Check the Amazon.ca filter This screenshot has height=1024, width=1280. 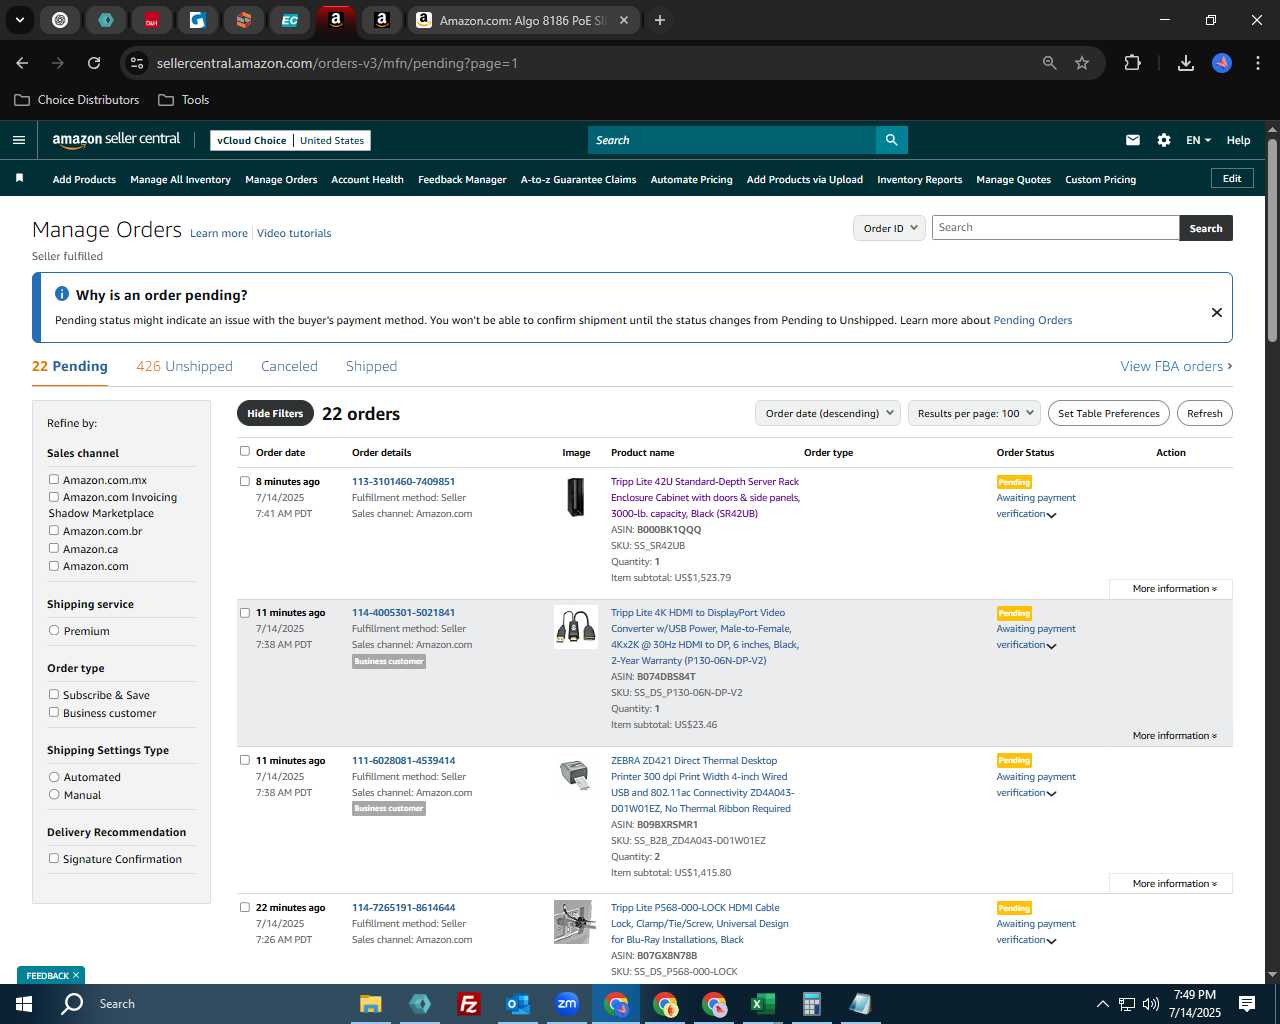point(54,548)
